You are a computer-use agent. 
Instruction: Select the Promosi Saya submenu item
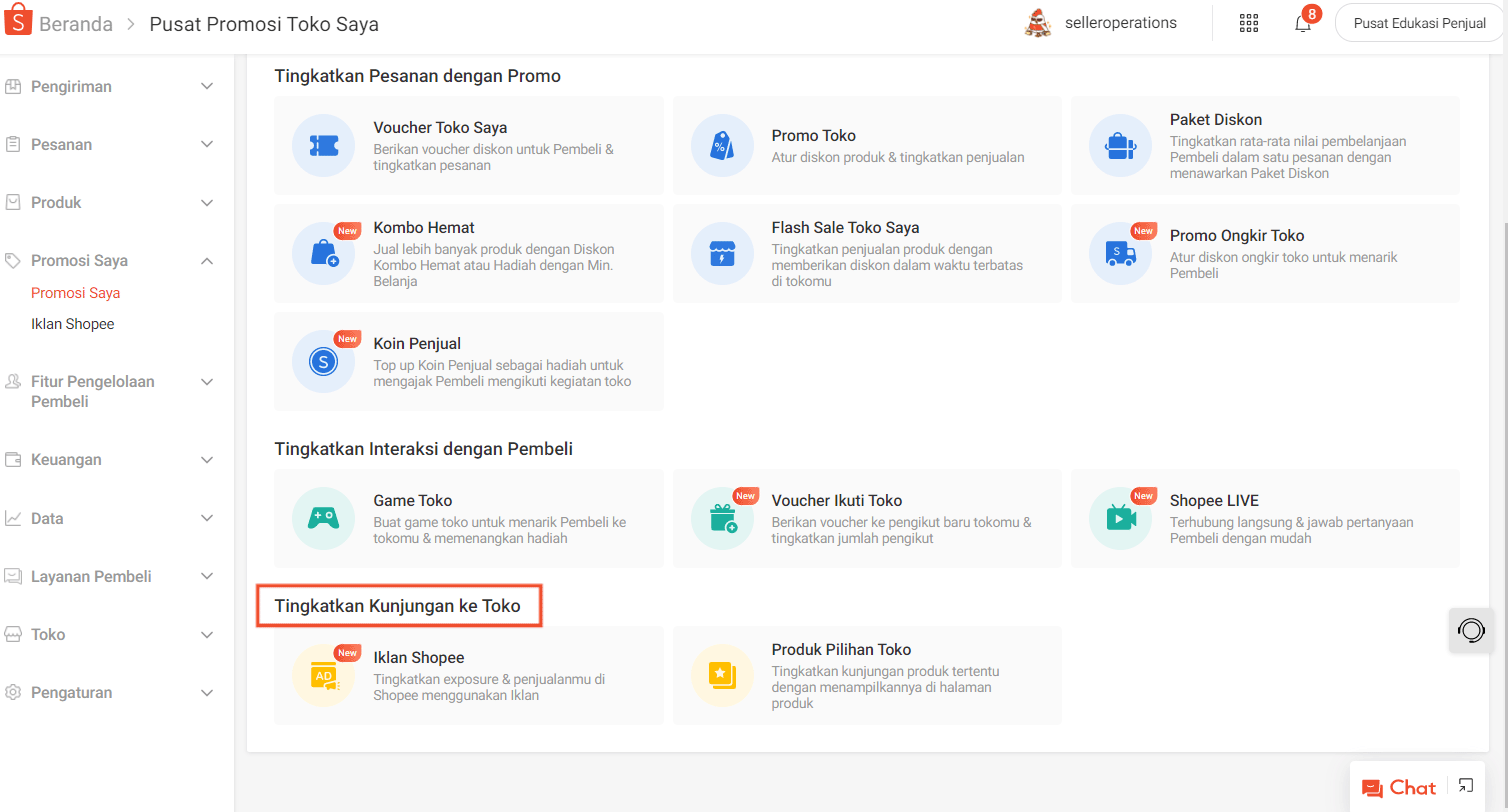tap(76, 293)
